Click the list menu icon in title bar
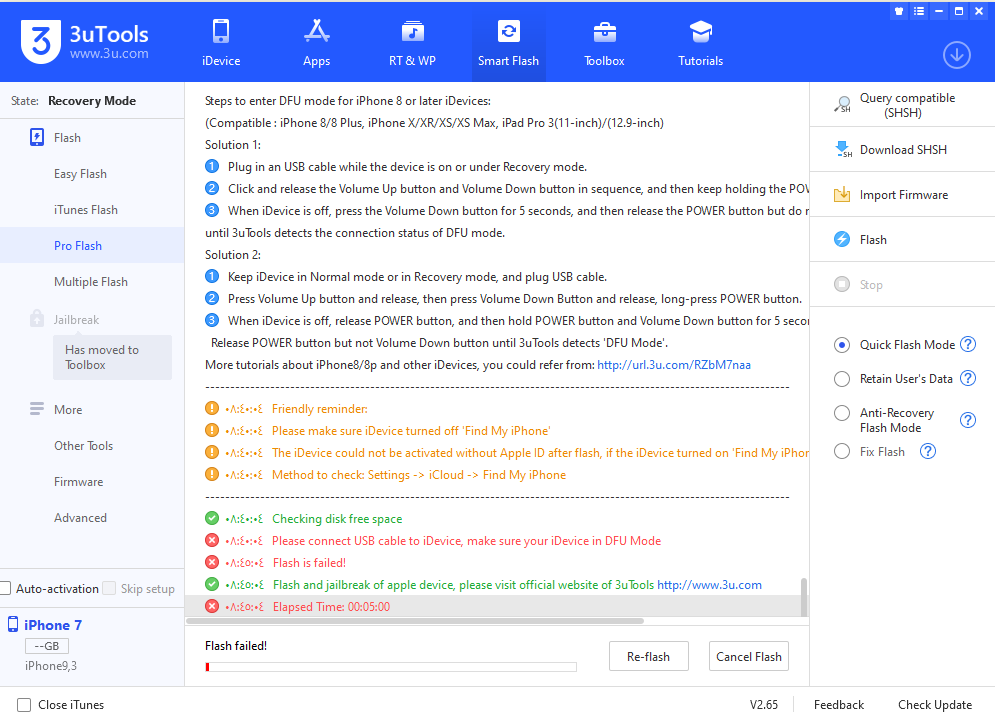The height and width of the screenshot is (720, 995). click(x=918, y=11)
